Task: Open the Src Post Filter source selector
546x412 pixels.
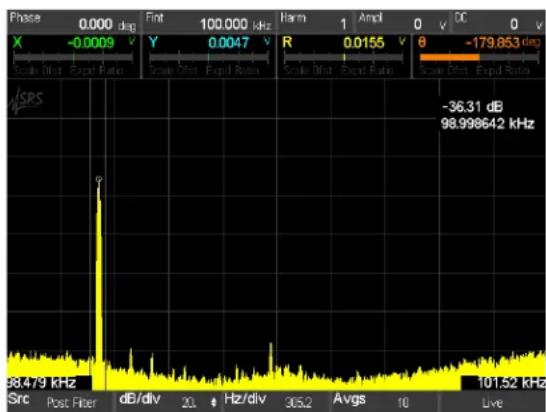Action: tap(60, 402)
